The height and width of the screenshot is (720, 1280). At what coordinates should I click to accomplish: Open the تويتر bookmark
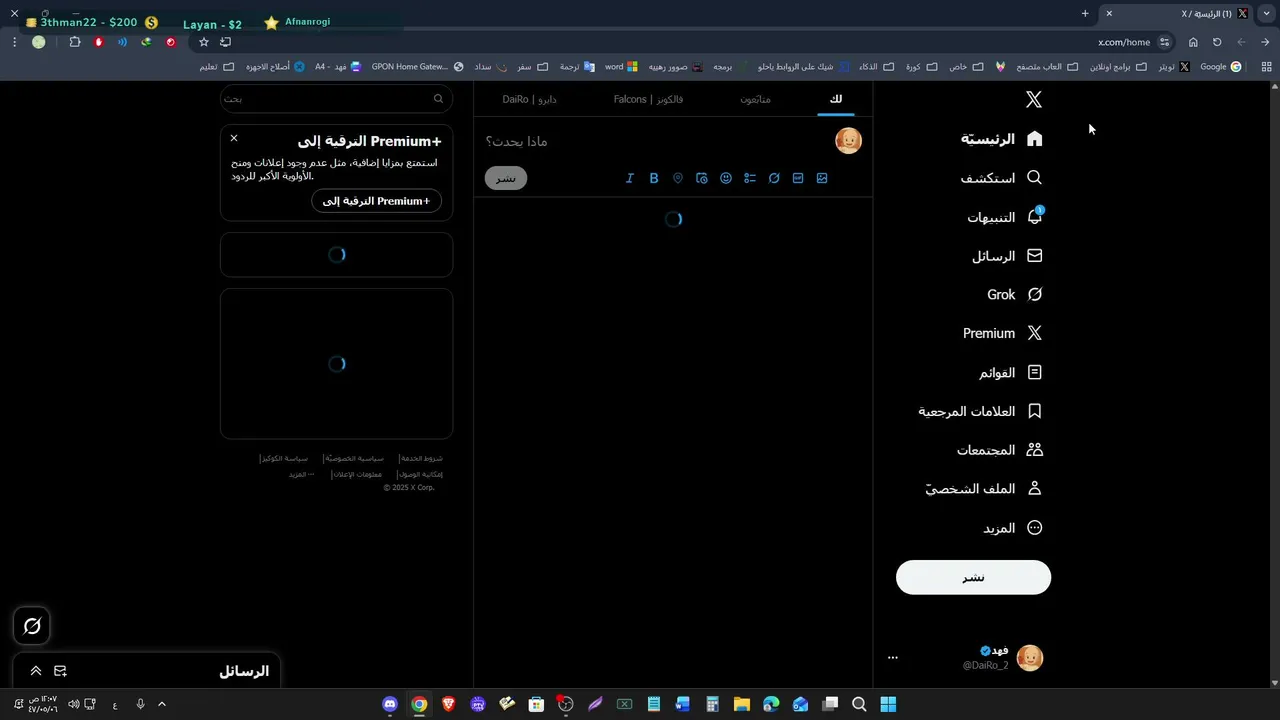click(x=1174, y=67)
